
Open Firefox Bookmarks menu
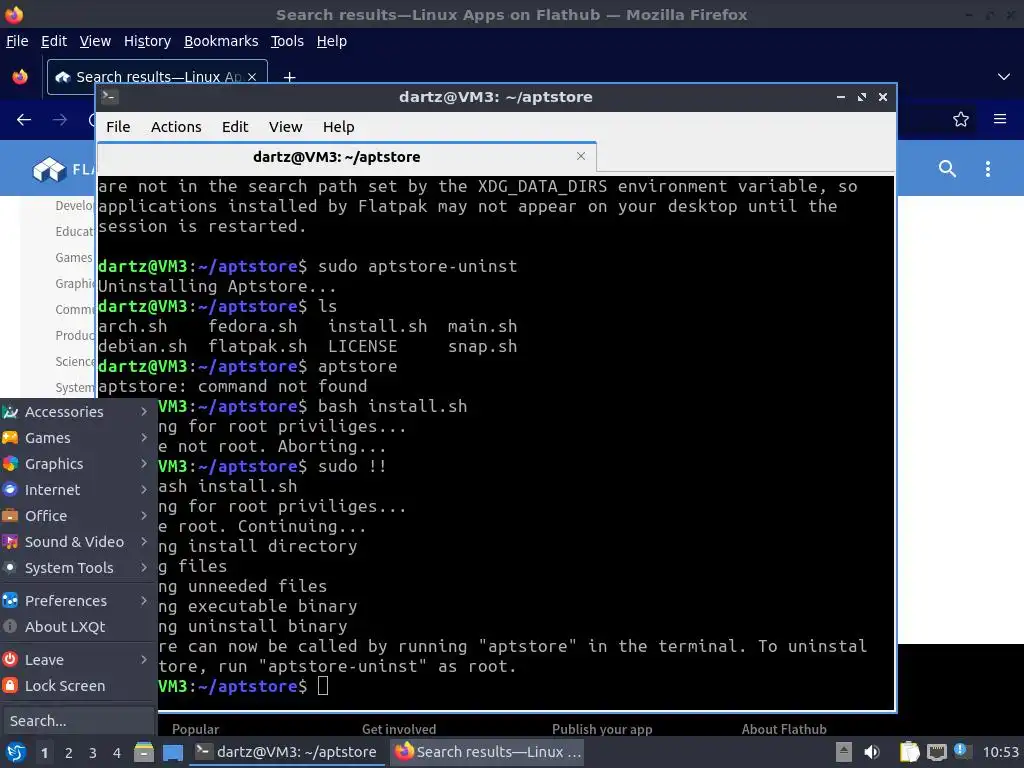pos(221,41)
